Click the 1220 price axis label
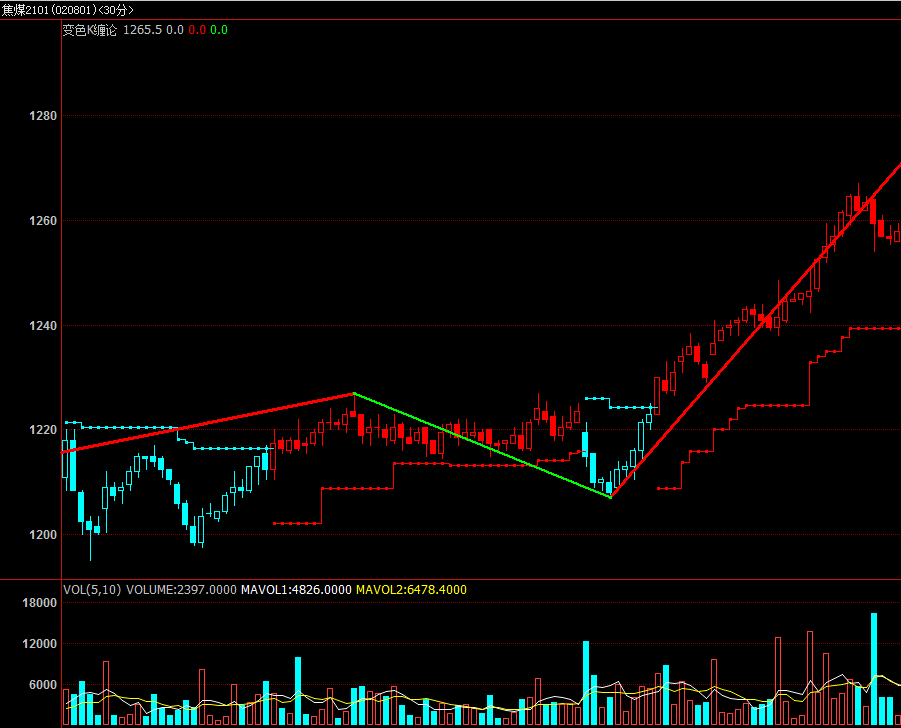The width and height of the screenshot is (901, 728). click(43, 430)
